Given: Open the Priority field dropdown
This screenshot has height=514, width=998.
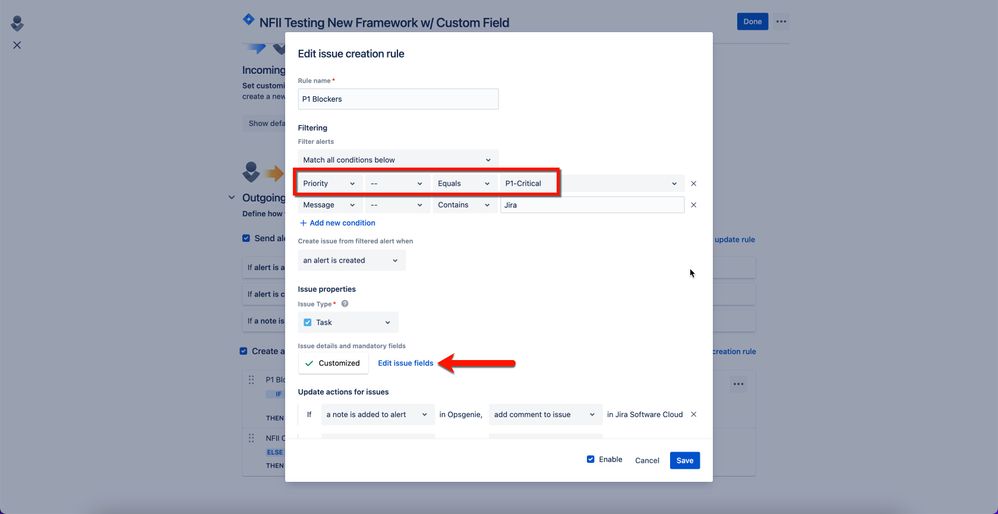Looking at the screenshot, I should point(329,184).
